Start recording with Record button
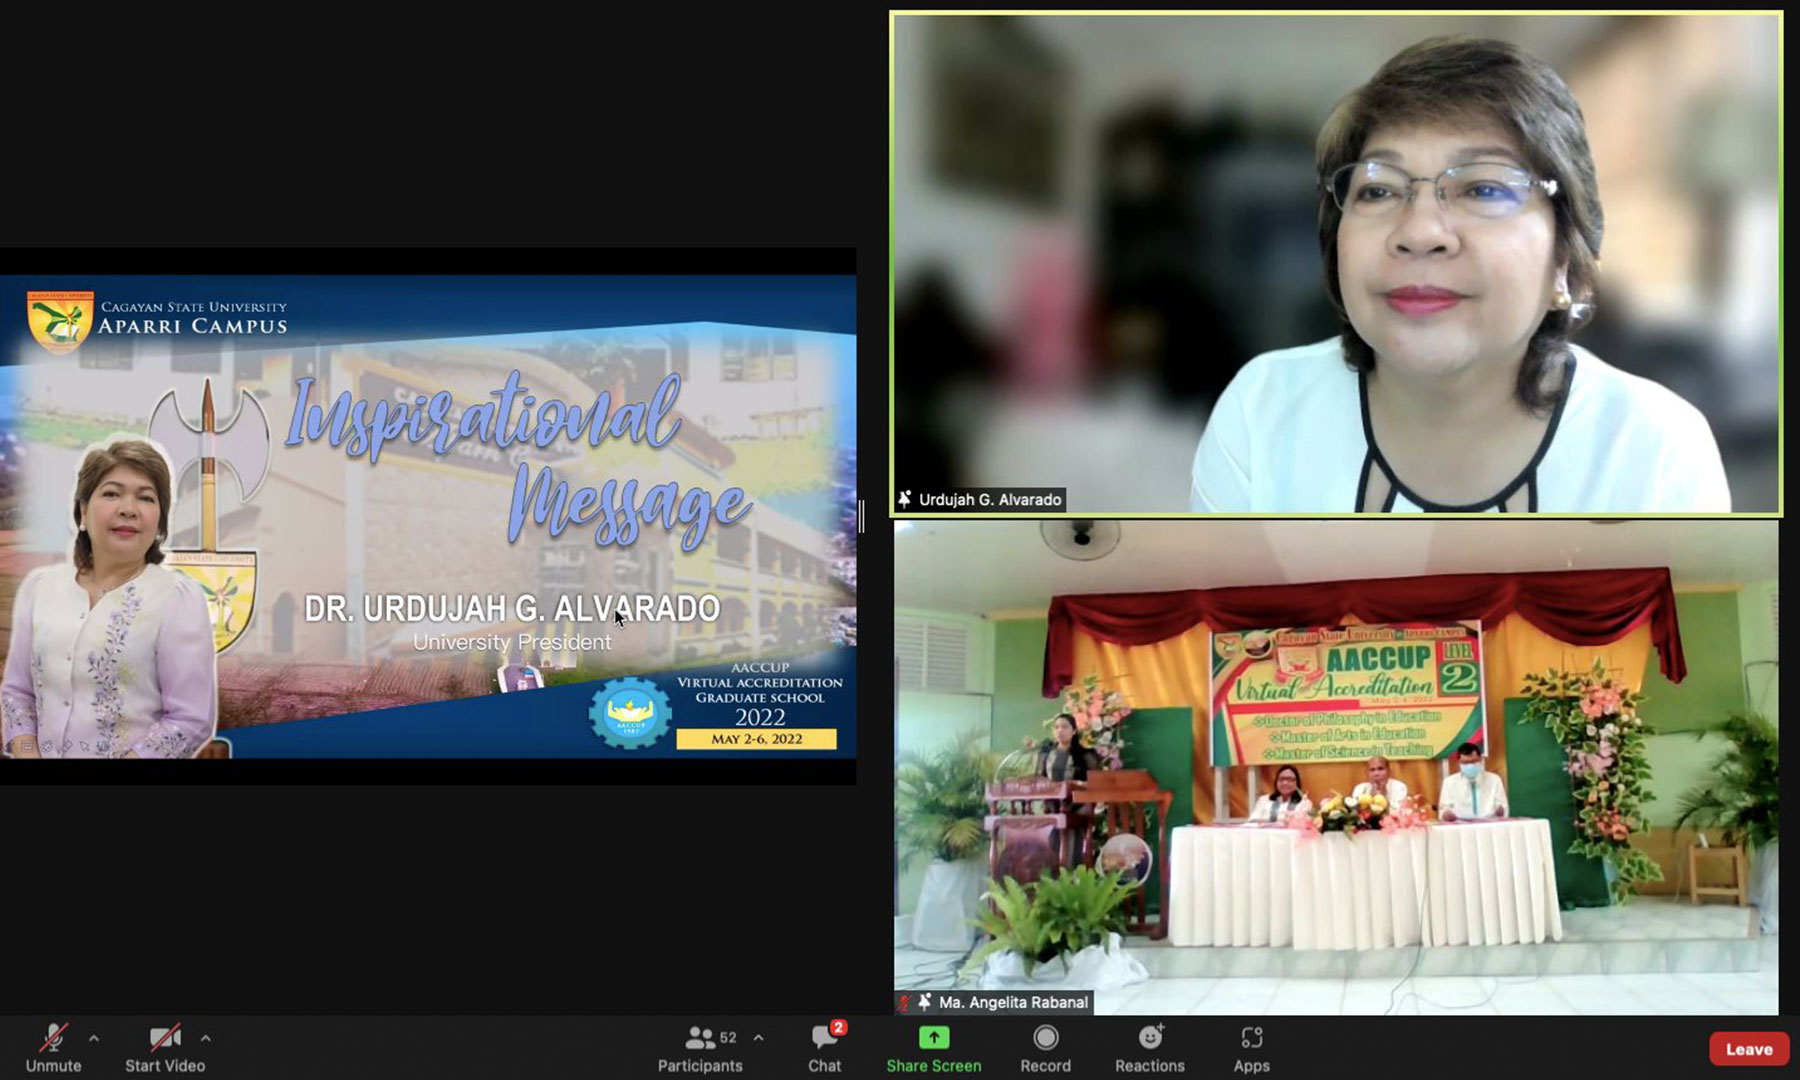Image resolution: width=1800 pixels, height=1080 pixels. pos(1045,1048)
